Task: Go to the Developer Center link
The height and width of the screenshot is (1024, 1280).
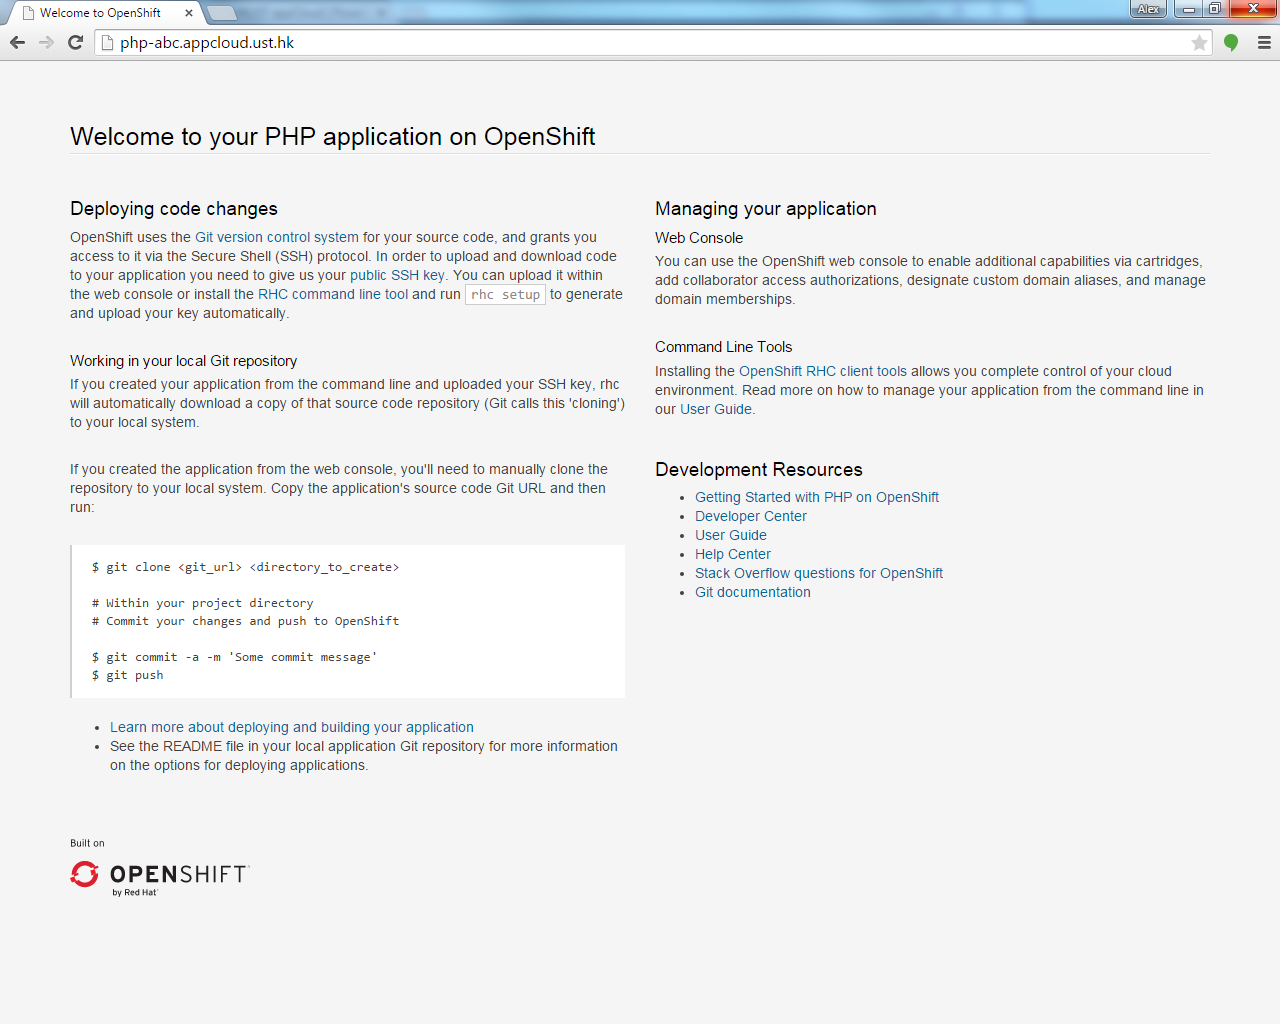Action: 750,516
